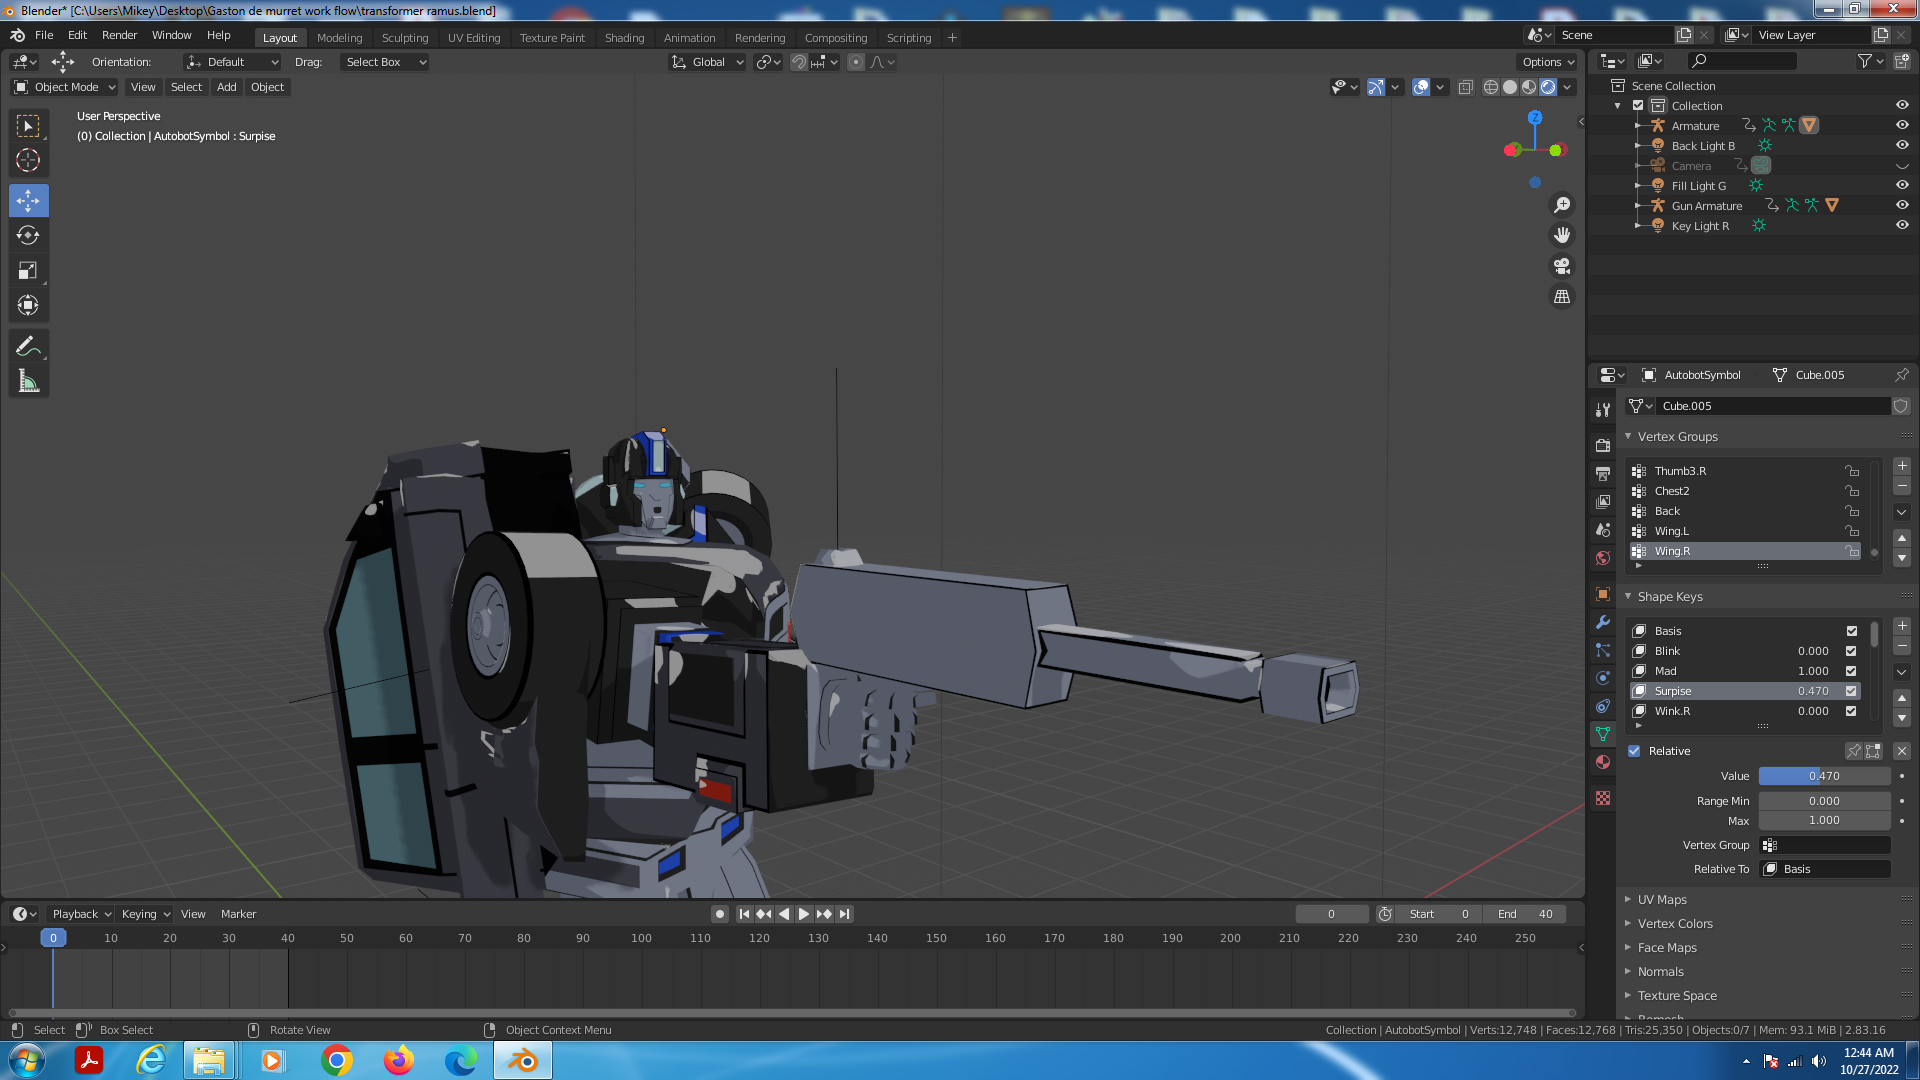Image resolution: width=1920 pixels, height=1080 pixels.
Task: Adjust the Surpise shape key Value slider
Action: [x=1824, y=776]
